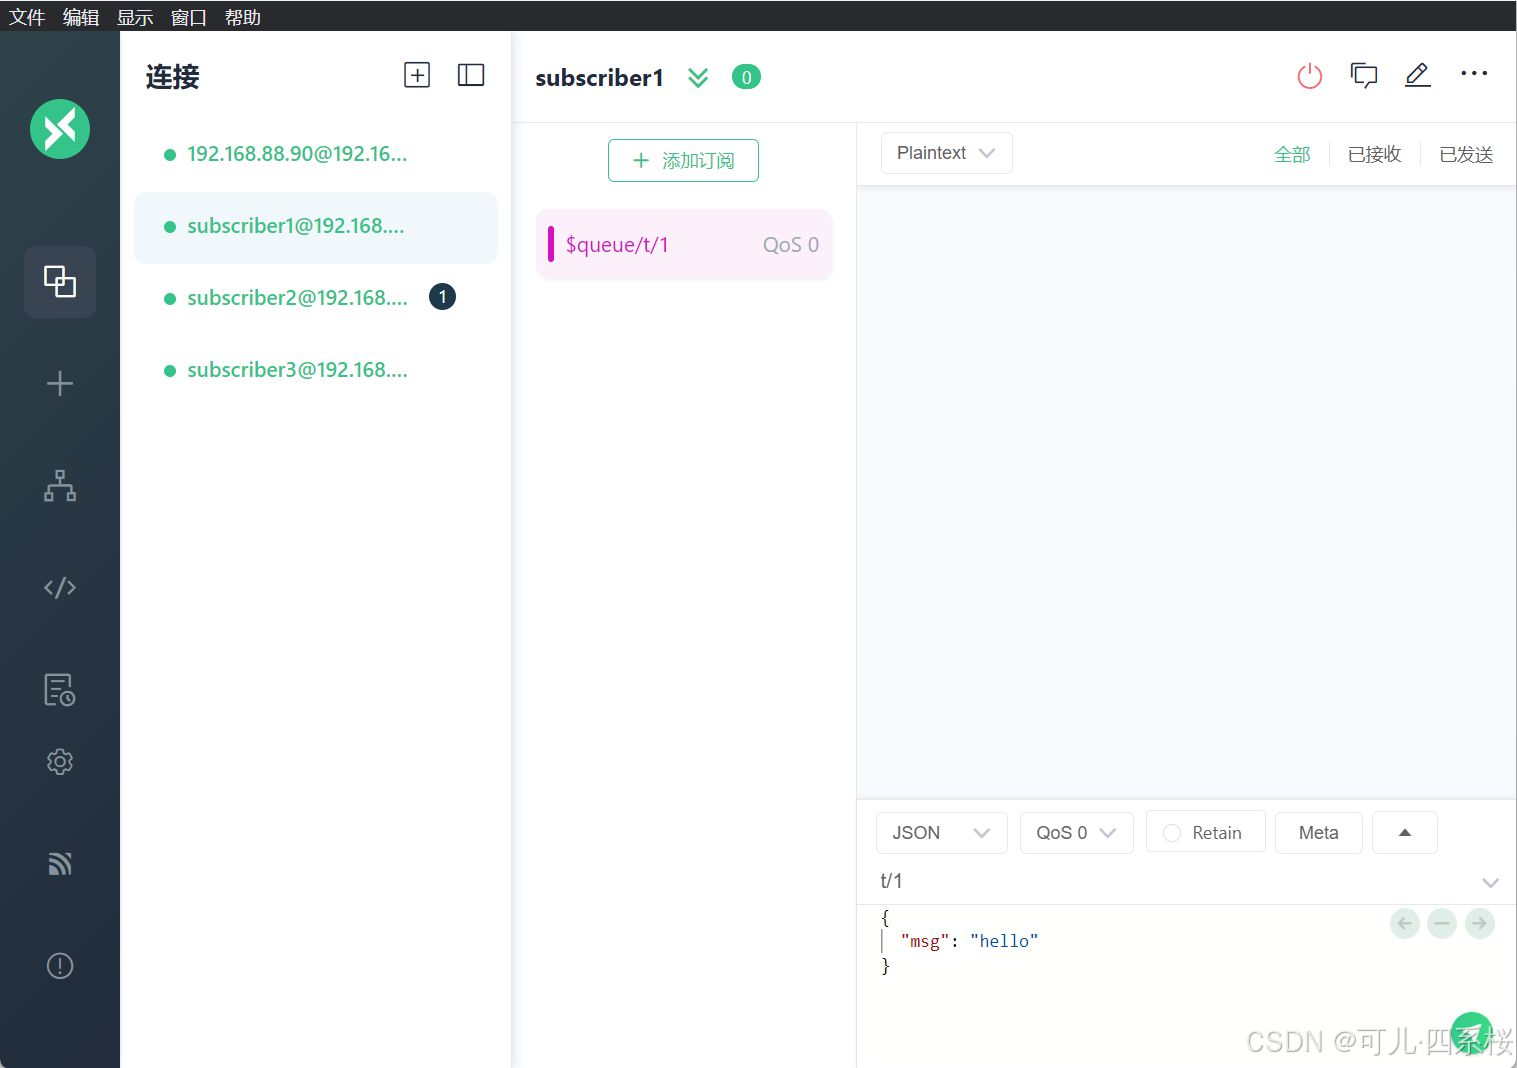This screenshot has width=1517, height=1068.
Task: Select connection 192.168.88.90@192.16...
Action: [x=315, y=154]
